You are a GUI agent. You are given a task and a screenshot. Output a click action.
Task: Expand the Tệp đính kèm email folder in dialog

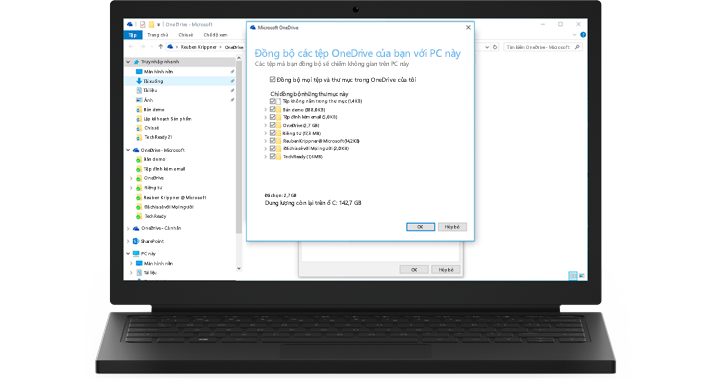point(266,117)
